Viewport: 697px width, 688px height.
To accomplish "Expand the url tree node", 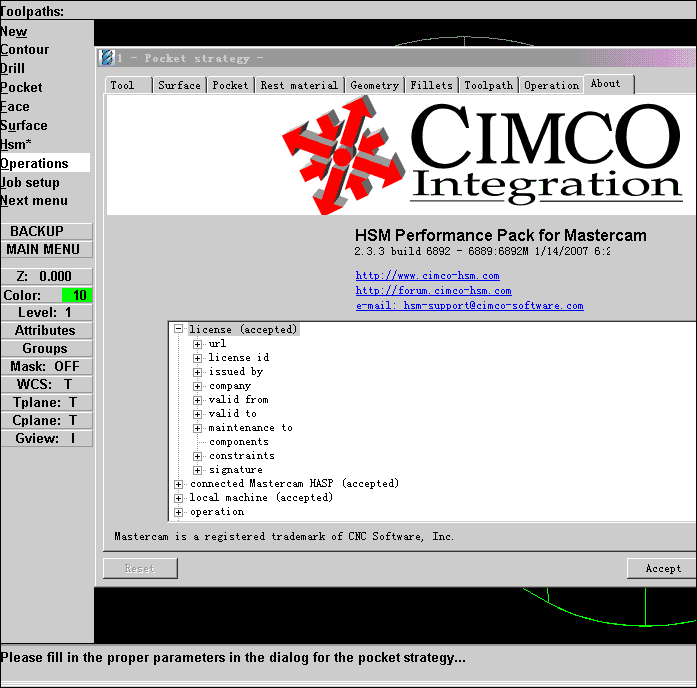I will [197, 344].
